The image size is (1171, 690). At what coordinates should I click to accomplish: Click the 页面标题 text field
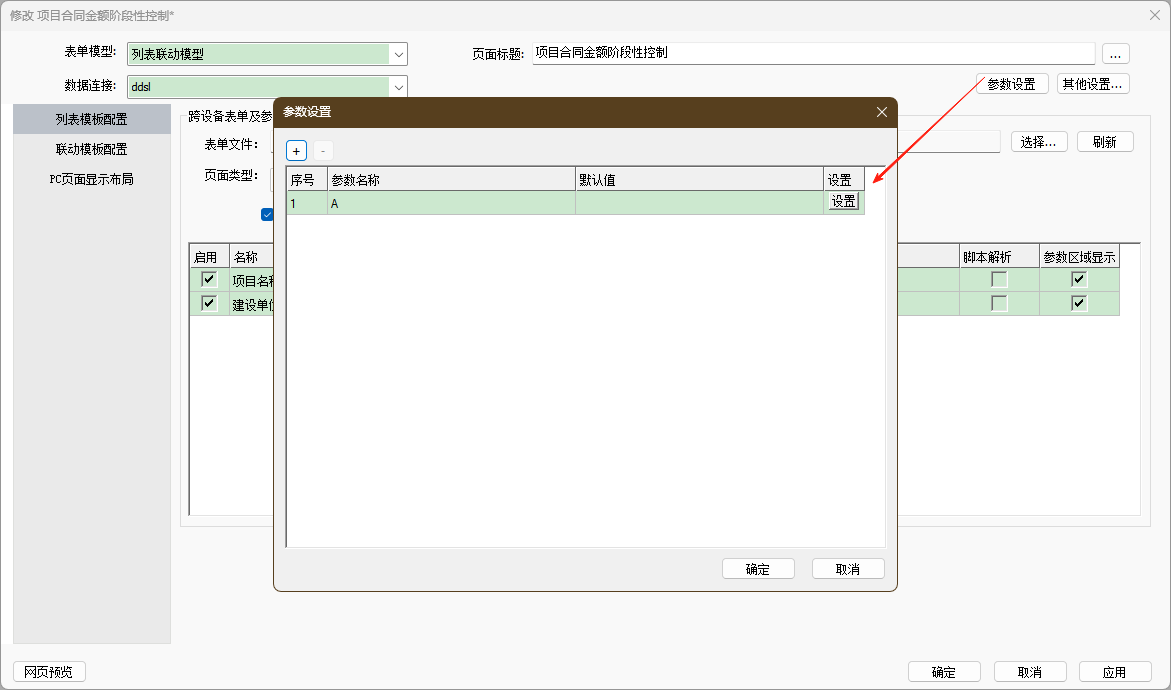tap(812, 54)
